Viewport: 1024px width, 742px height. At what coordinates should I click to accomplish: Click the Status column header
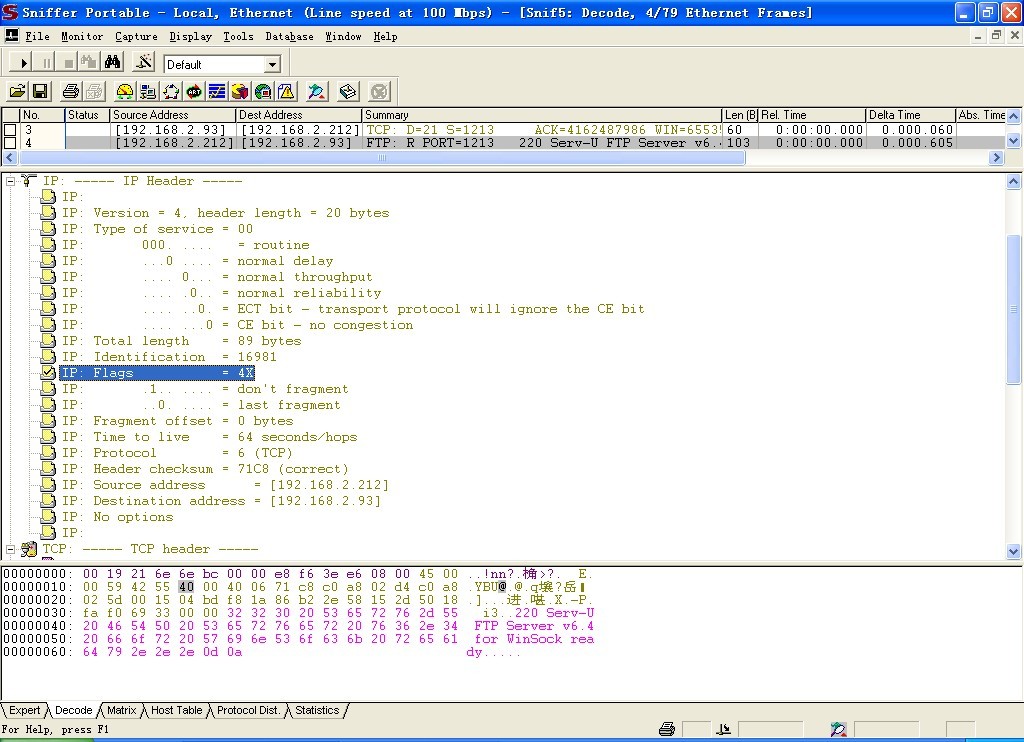coord(87,115)
